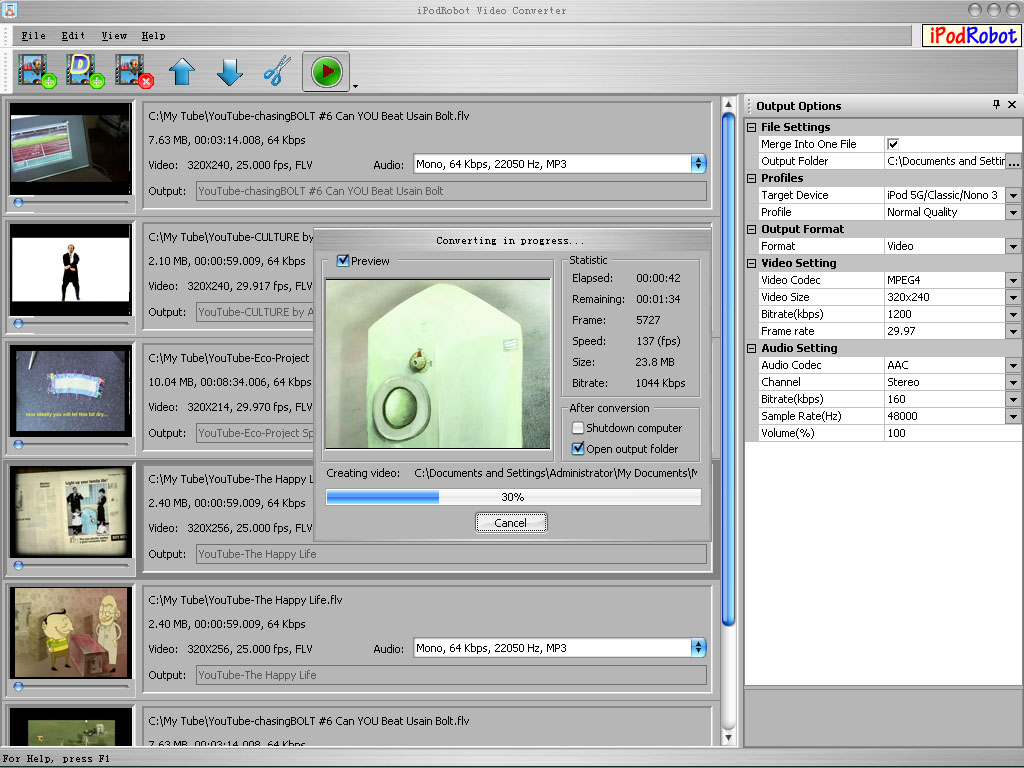The image size is (1024, 768).
Task: Uncheck the Preview checkbox
Action: [343, 261]
